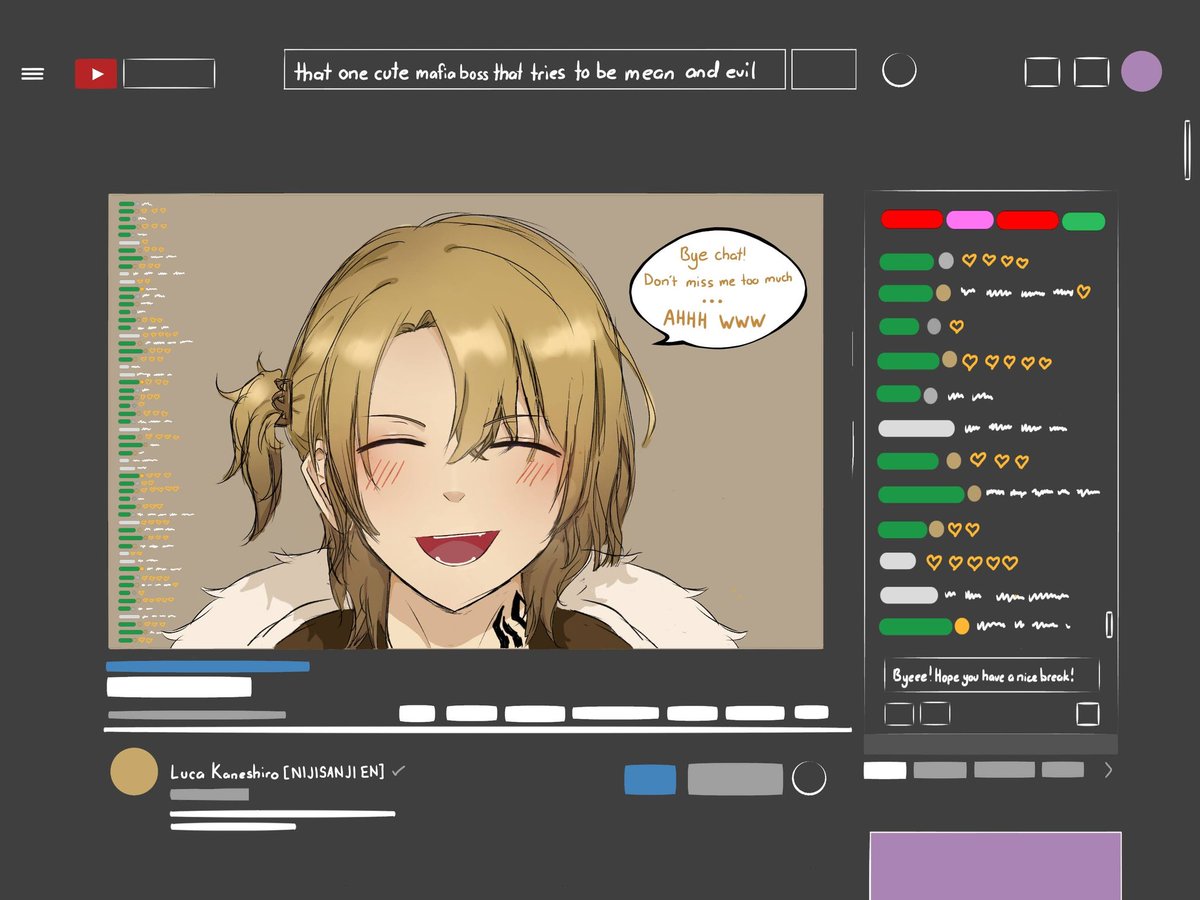Click the small chat panel scrollbar handle
The height and width of the screenshot is (900, 1200).
(x=1108, y=624)
